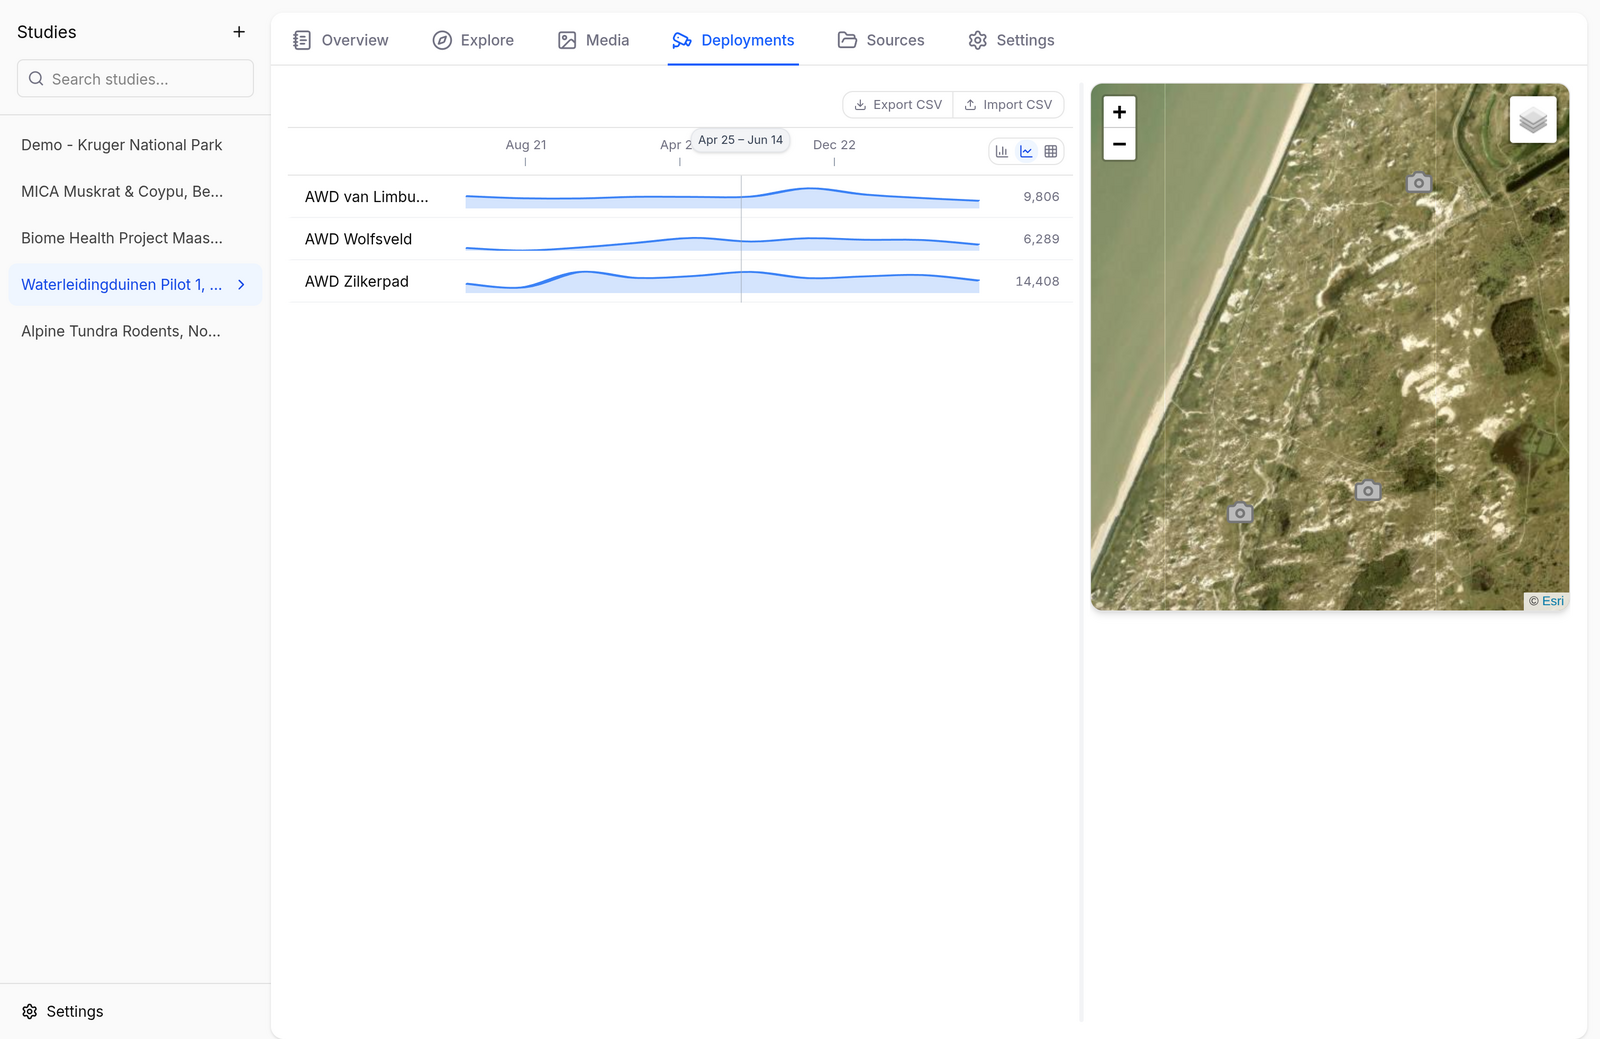This screenshot has width=1600, height=1039.
Task: Switch timeline to table grid view
Action: tap(1051, 152)
